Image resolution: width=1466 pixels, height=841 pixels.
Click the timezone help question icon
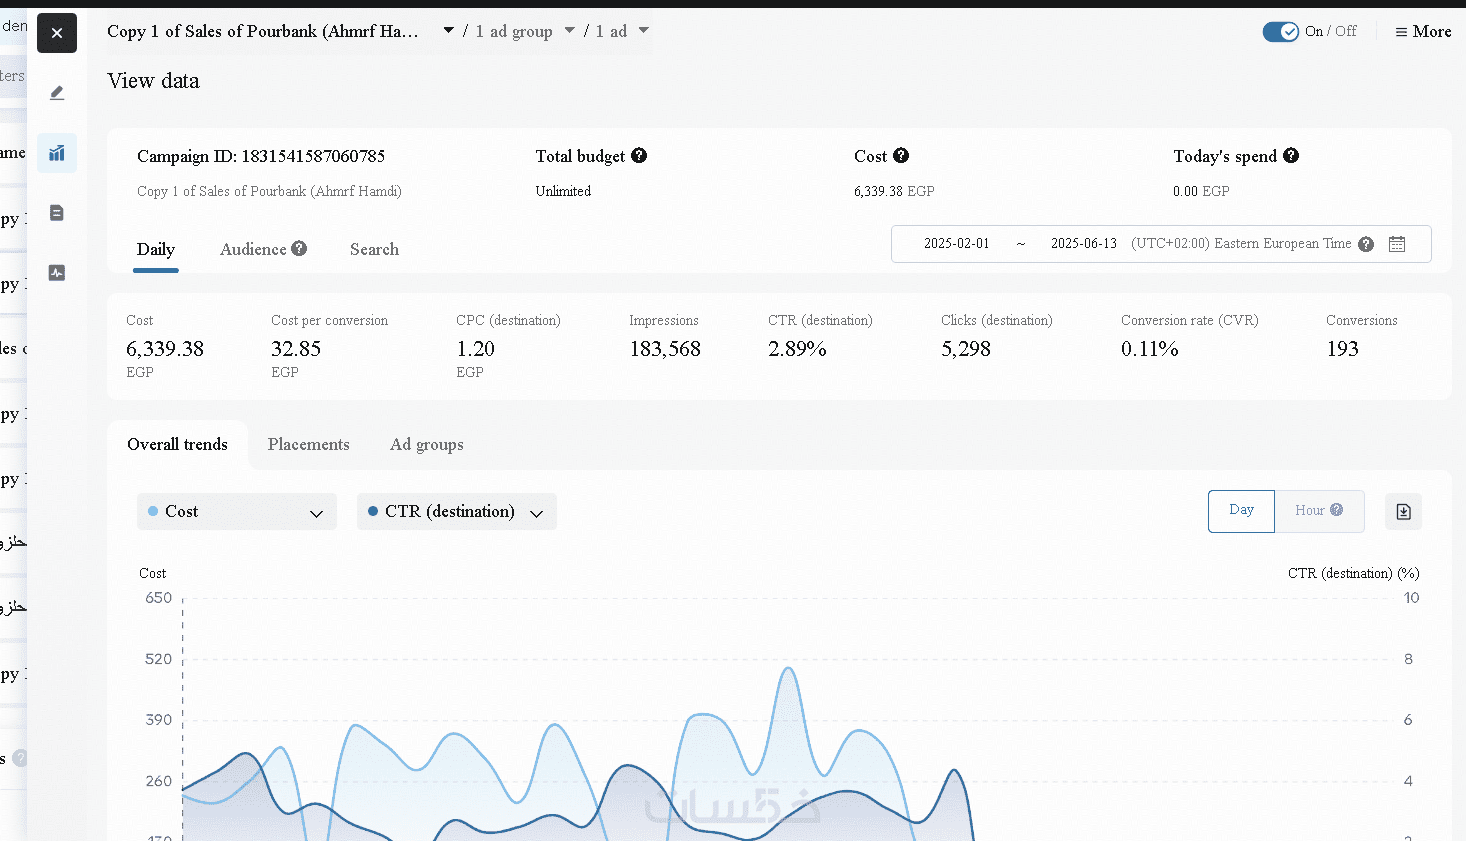click(x=1366, y=244)
